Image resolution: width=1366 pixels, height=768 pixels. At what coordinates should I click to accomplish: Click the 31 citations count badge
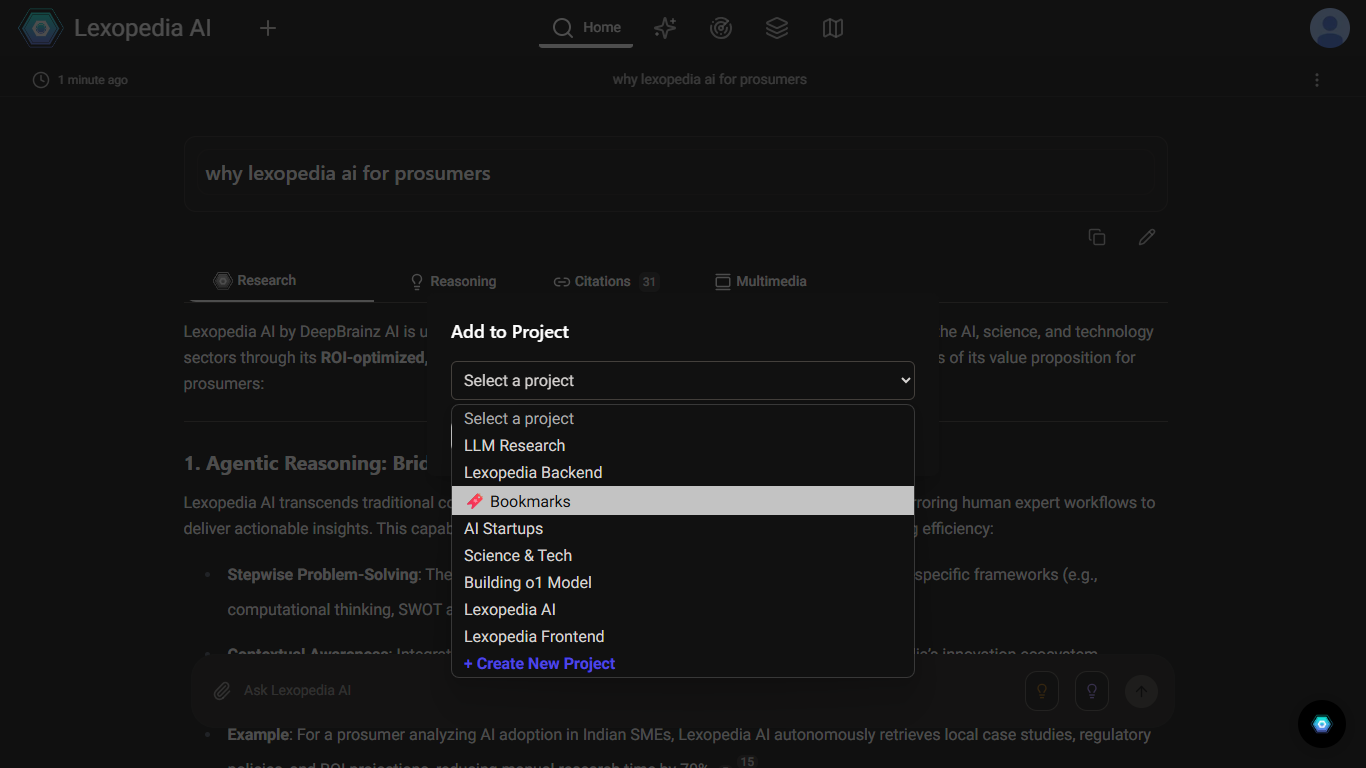pyautogui.click(x=649, y=282)
